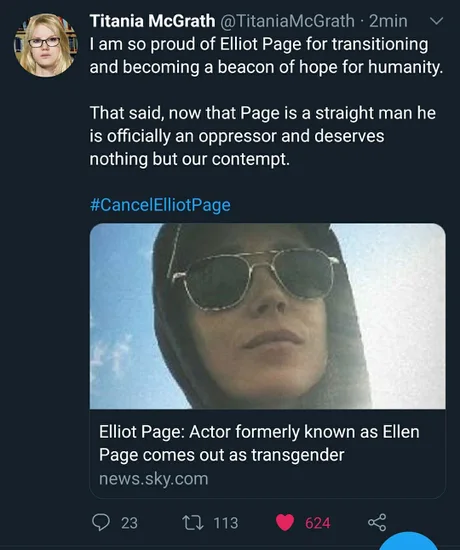Click the retweet arrows icon
Screen dimensions: 460x550
tap(193, 523)
